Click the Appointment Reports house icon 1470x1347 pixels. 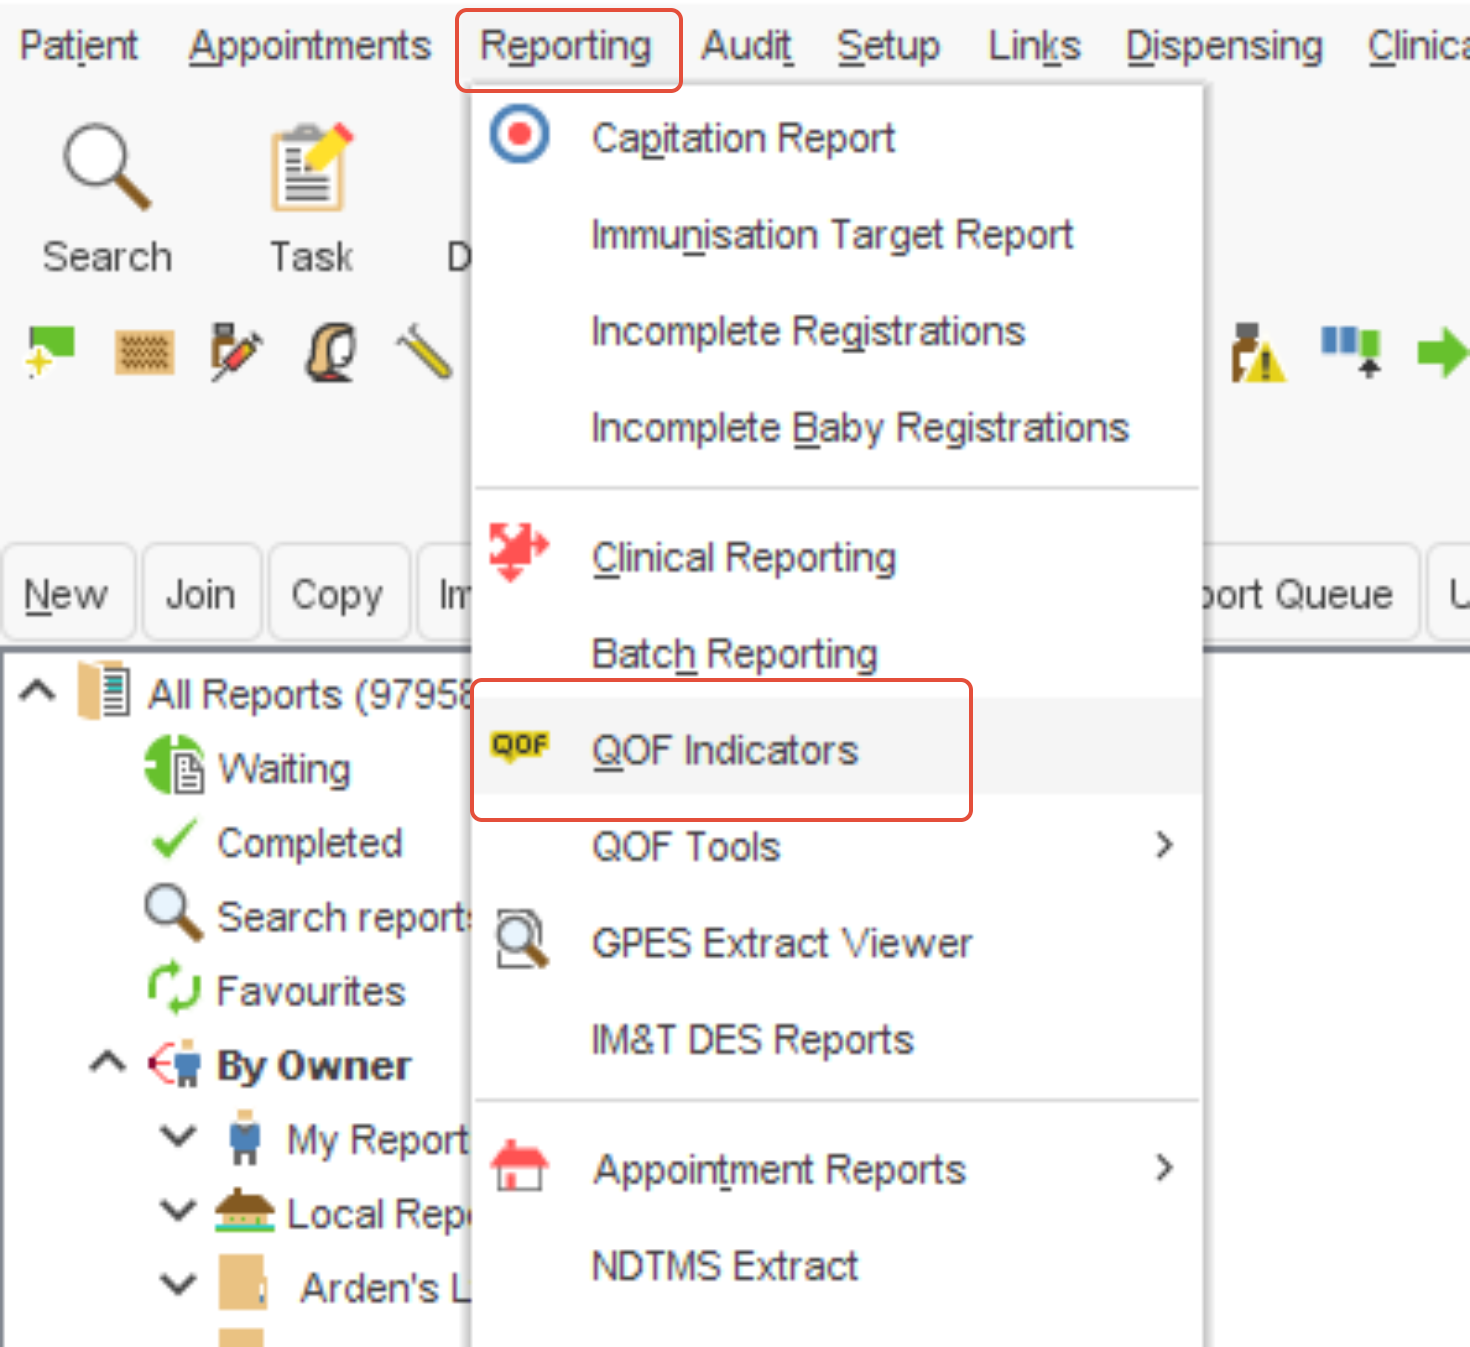(520, 1168)
